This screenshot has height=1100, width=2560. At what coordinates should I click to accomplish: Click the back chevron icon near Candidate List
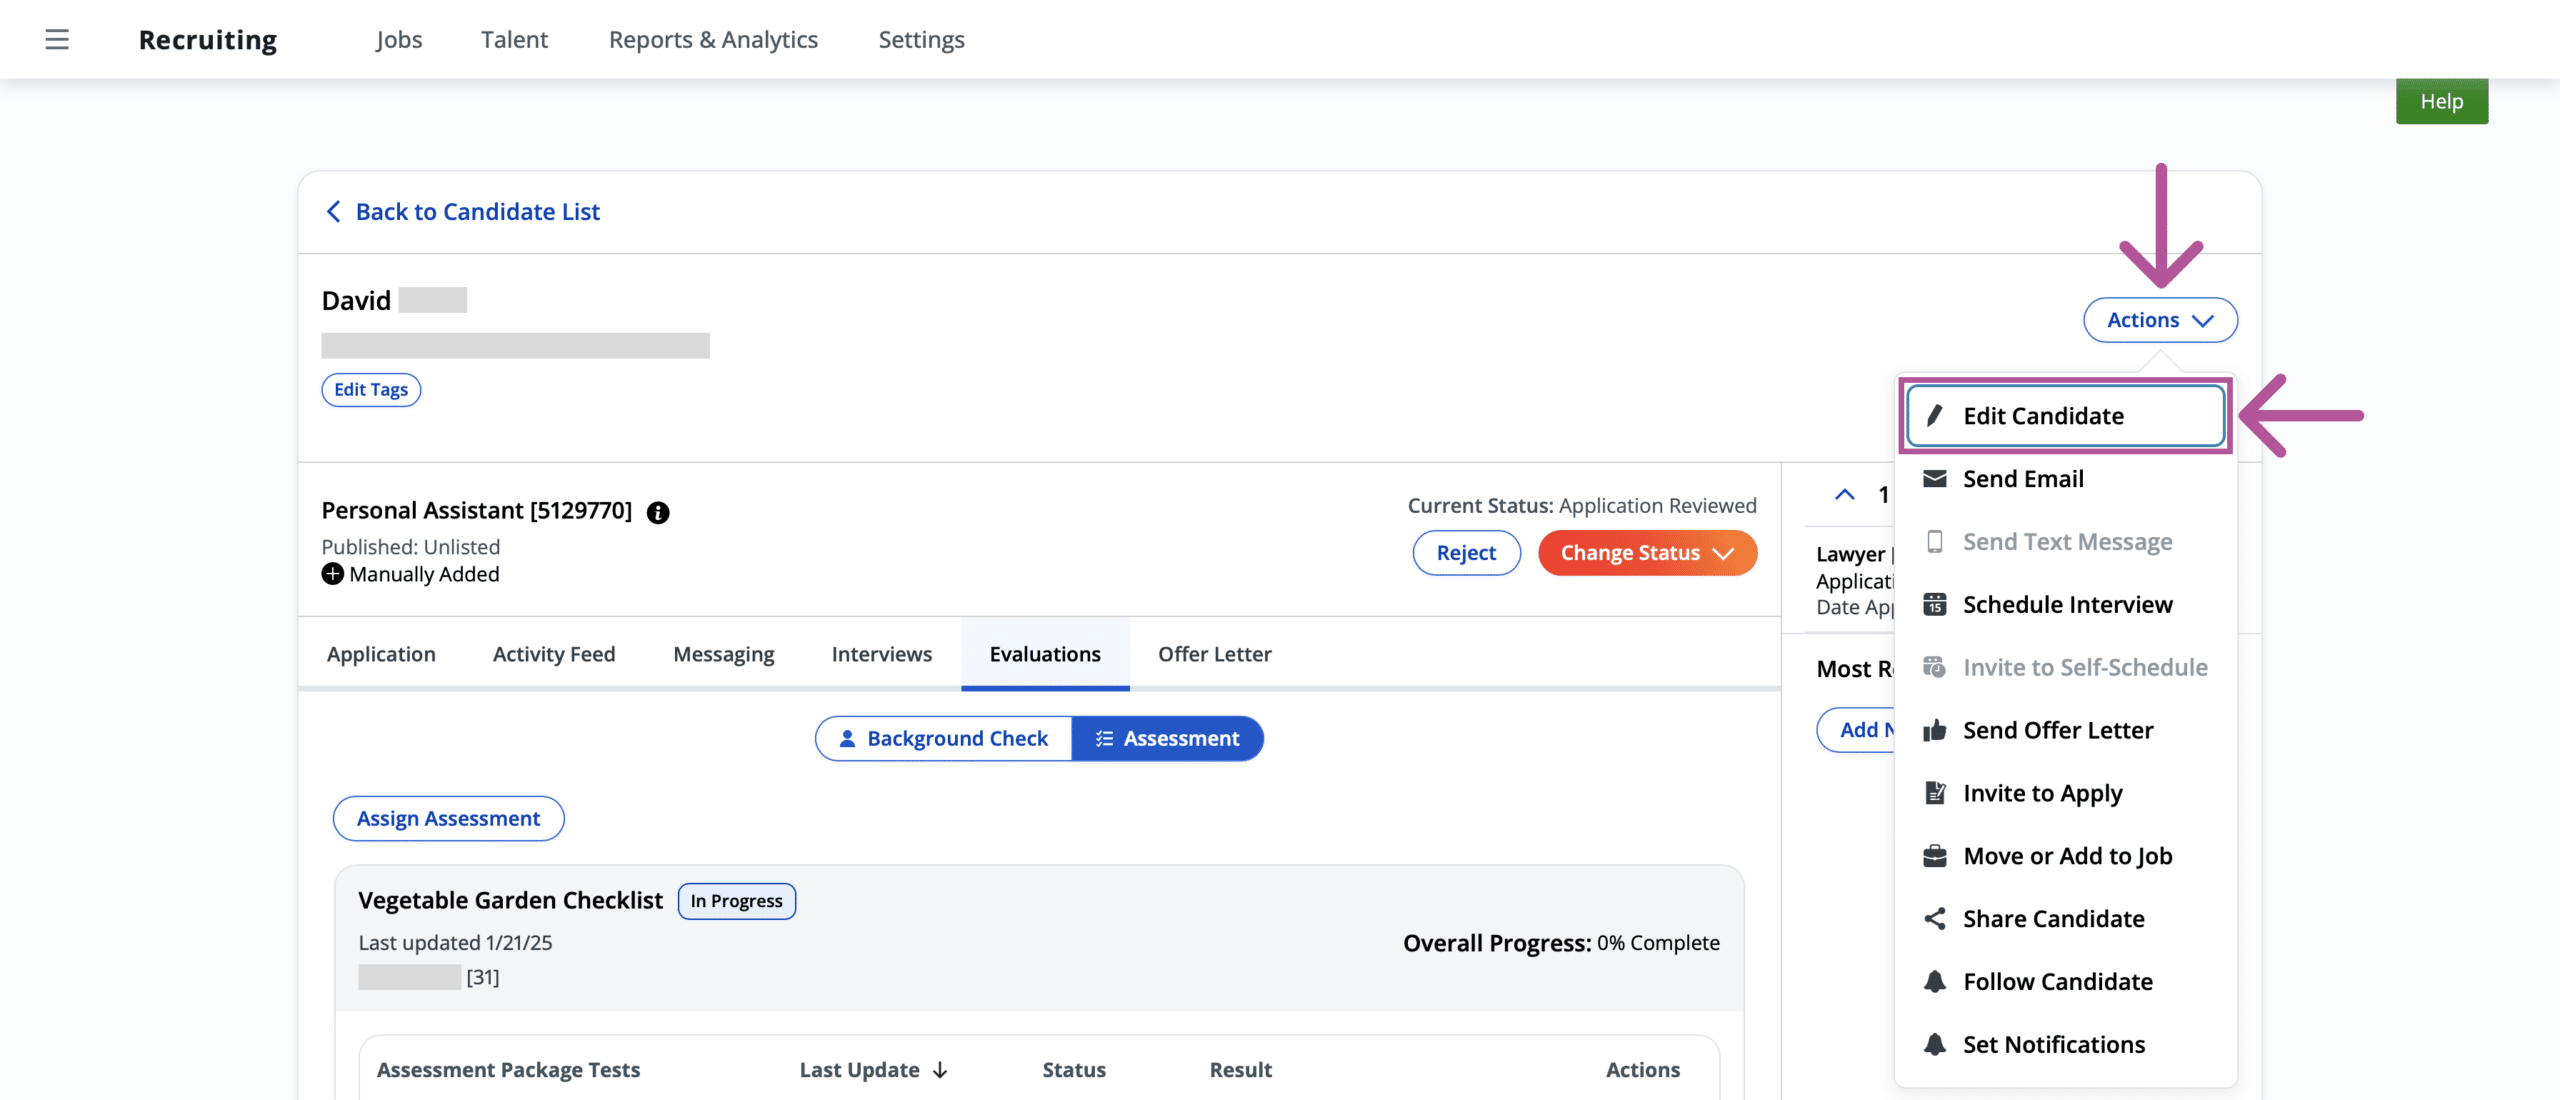pyautogui.click(x=334, y=212)
